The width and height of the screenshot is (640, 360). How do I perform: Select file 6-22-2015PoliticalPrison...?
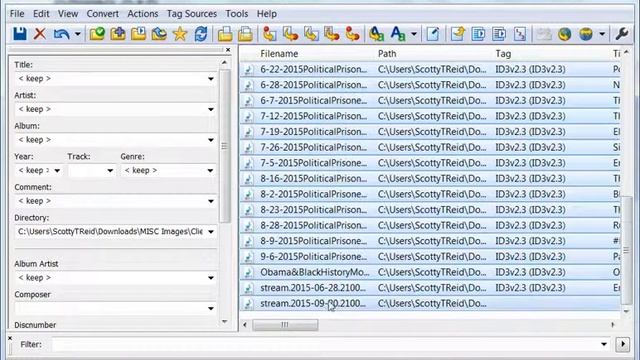[x=313, y=69]
